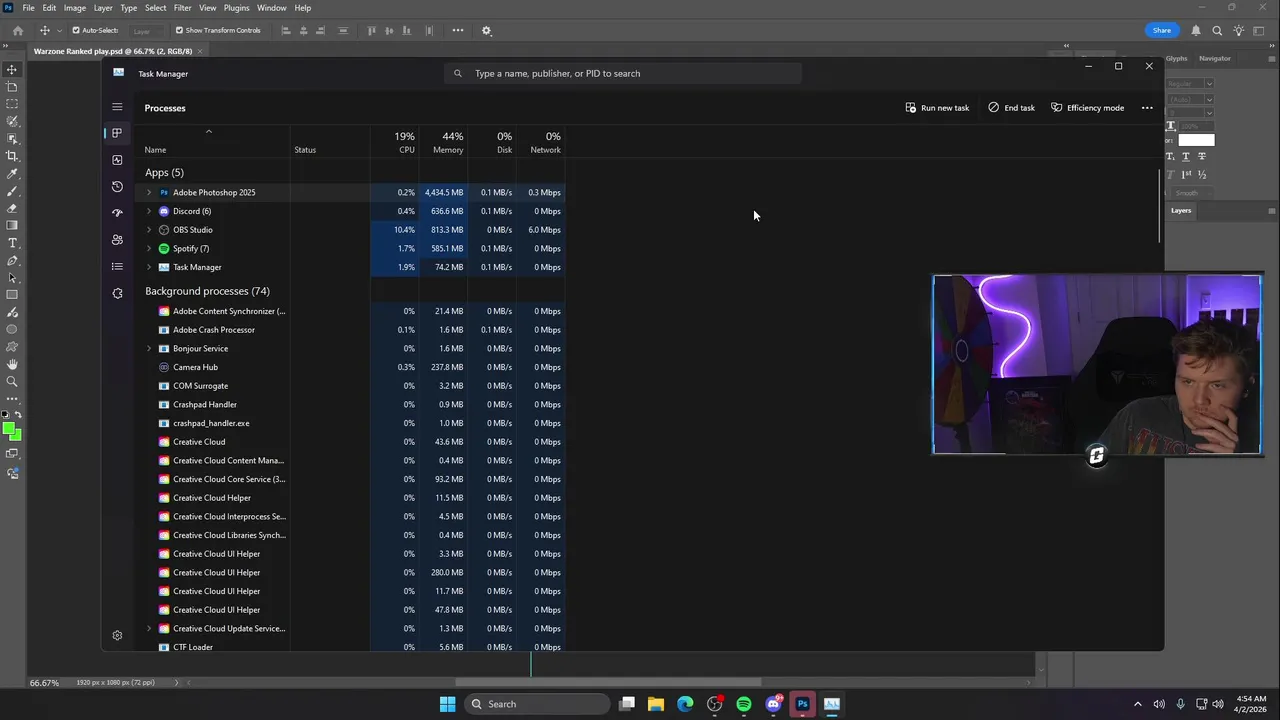The width and height of the screenshot is (1280, 720).
Task: Select the Eyedropper tool
Action: (12, 174)
